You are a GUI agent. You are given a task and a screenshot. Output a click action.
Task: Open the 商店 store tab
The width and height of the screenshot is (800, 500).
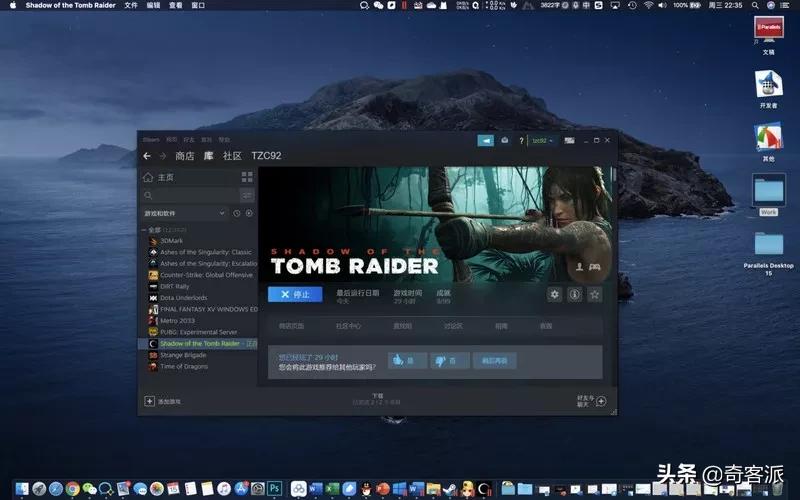(x=185, y=156)
